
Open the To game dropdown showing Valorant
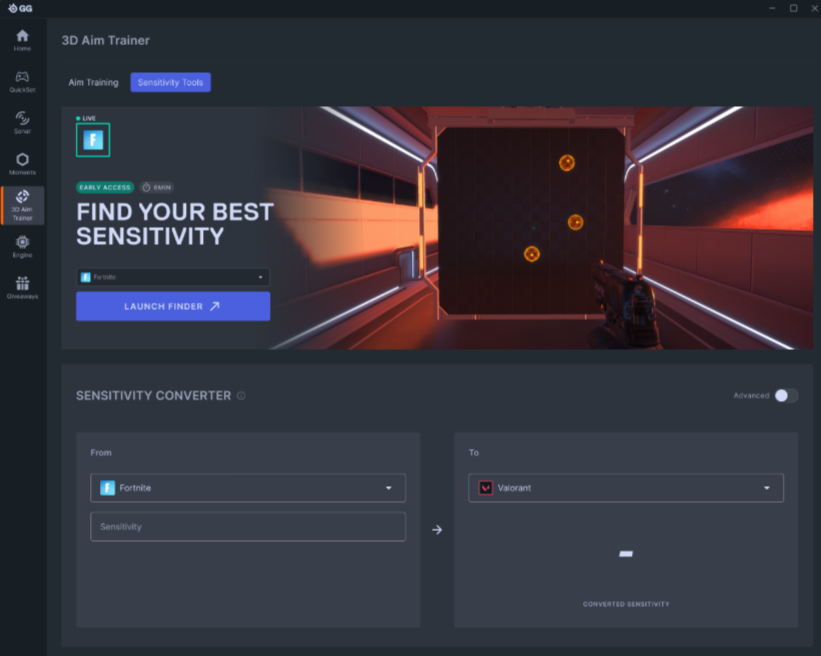coord(626,488)
